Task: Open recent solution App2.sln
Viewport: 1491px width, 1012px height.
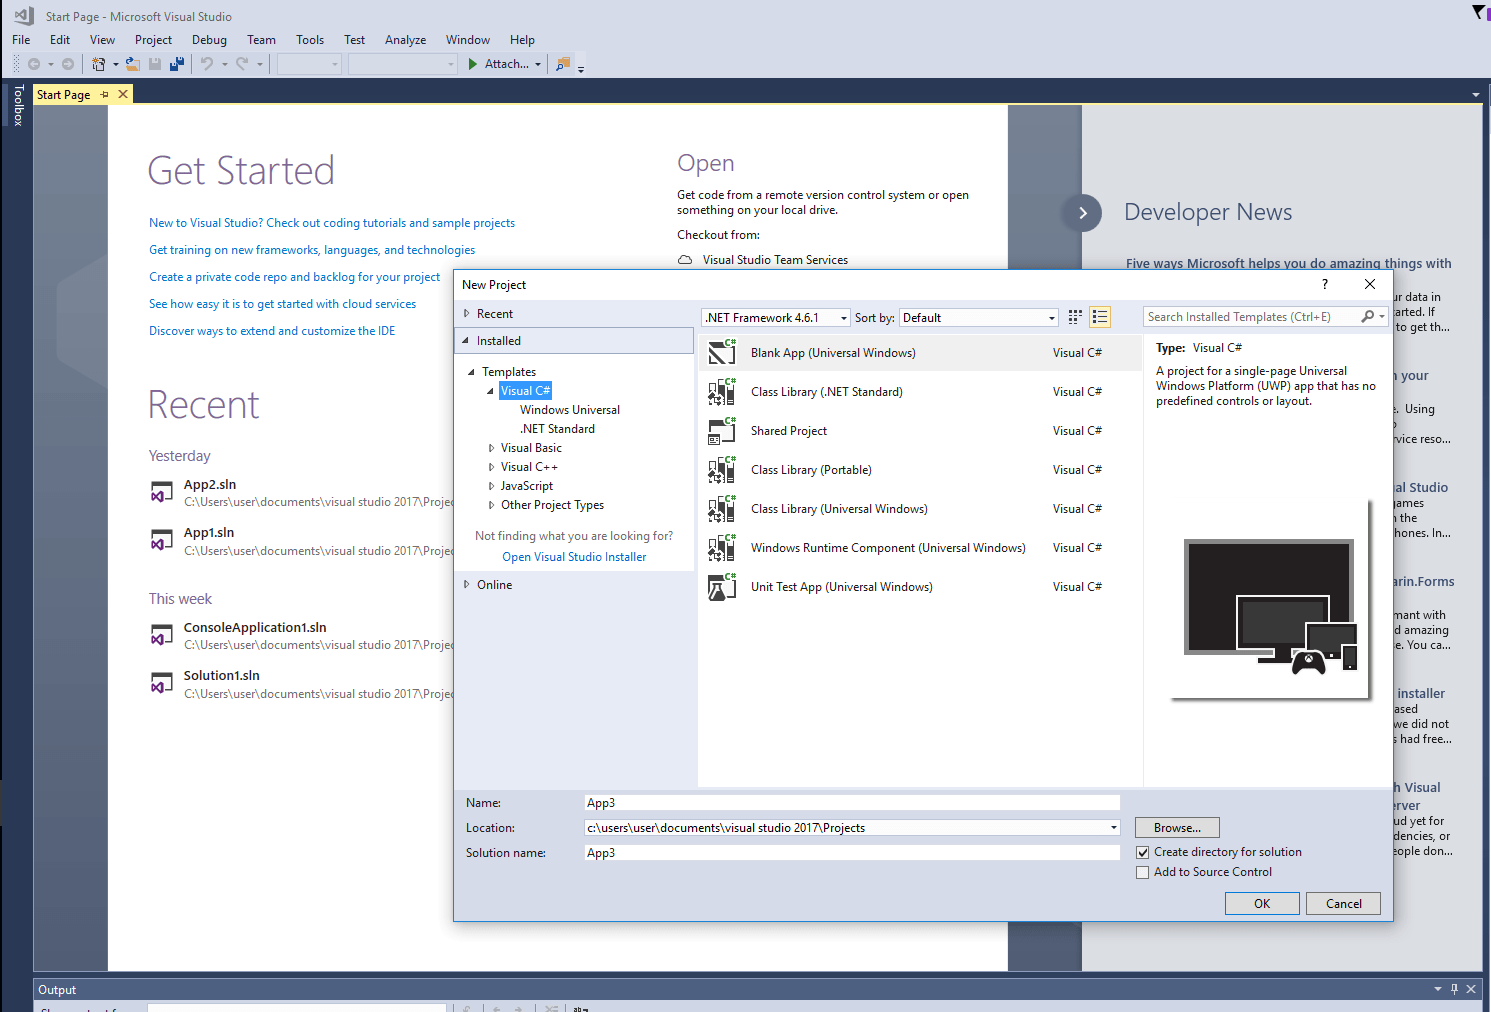Action: coord(210,485)
